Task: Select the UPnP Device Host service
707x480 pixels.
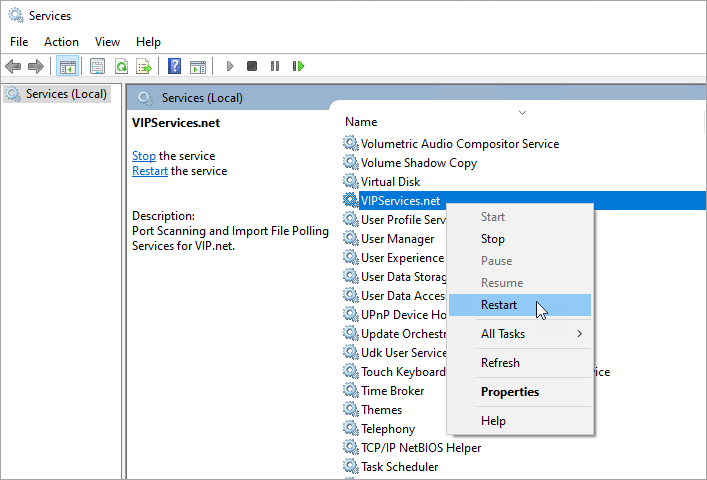Action: pyautogui.click(x=403, y=314)
